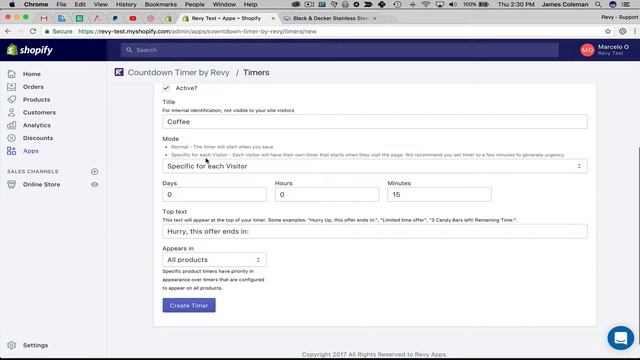This screenshot has height=360, width=640.
Task: Click the Wi-Fi menu bar icon
Action: pyautogui.click(x=426, y=4)
